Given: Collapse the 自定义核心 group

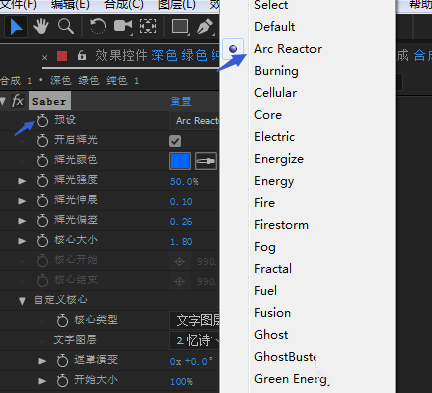Looking at the screenshot, I should pos(22,301).
